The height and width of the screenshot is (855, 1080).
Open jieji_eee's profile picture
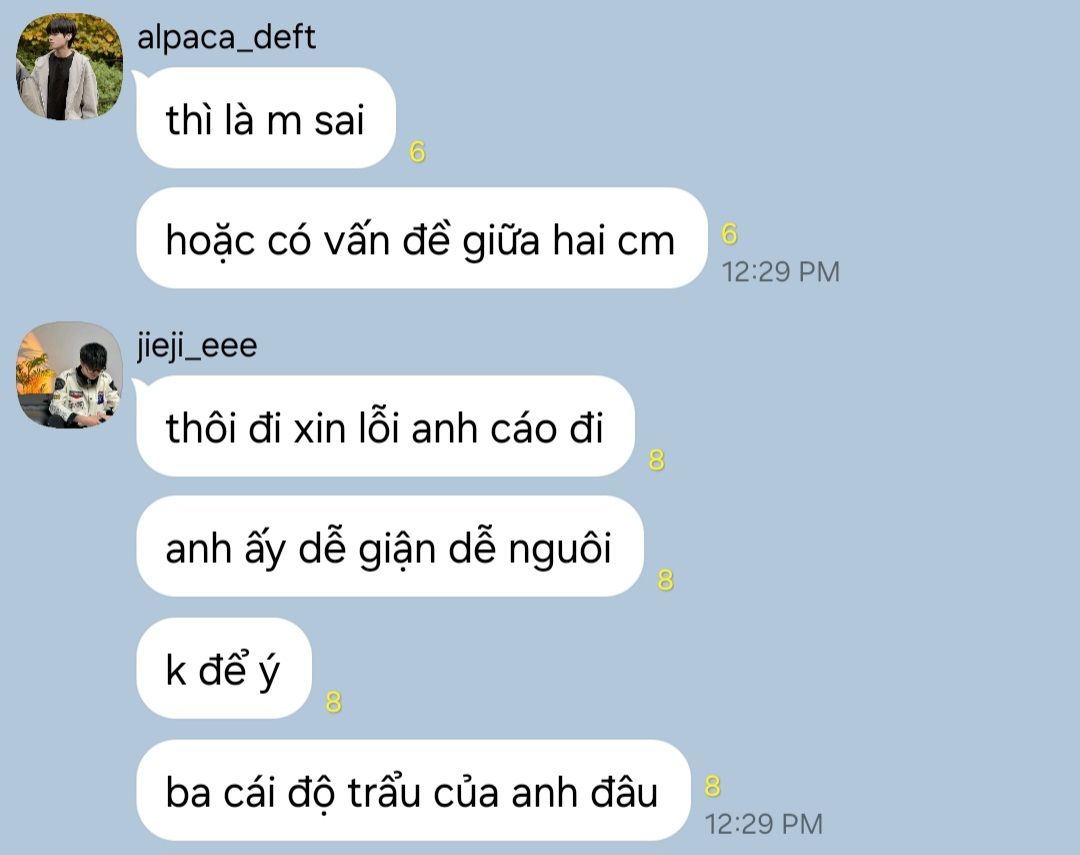click(x=70, y=375)
